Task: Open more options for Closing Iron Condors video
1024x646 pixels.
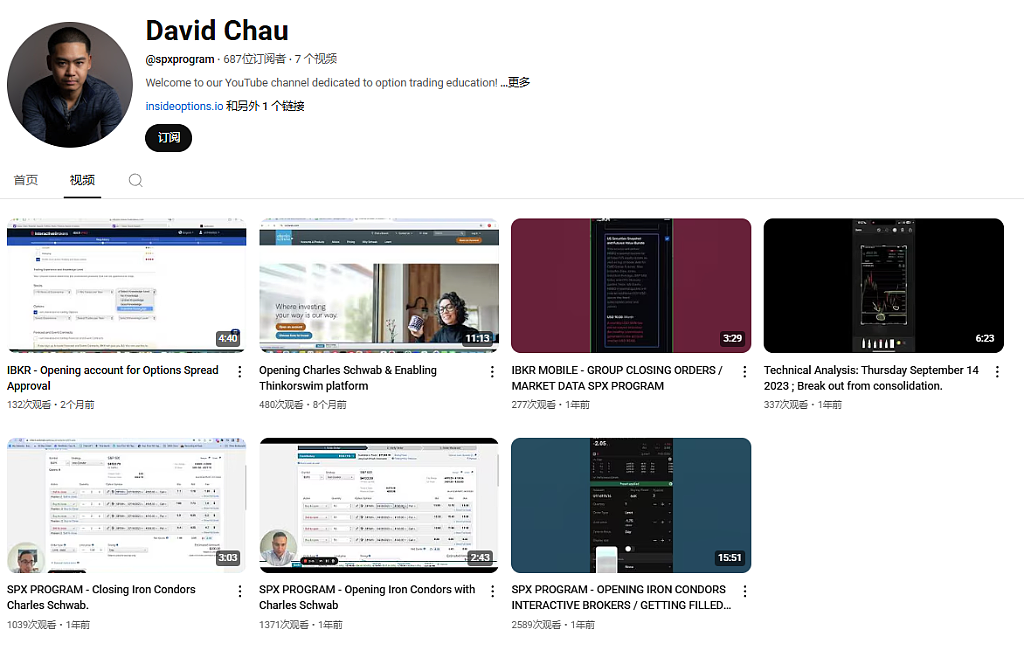Action: pos(240,591)
